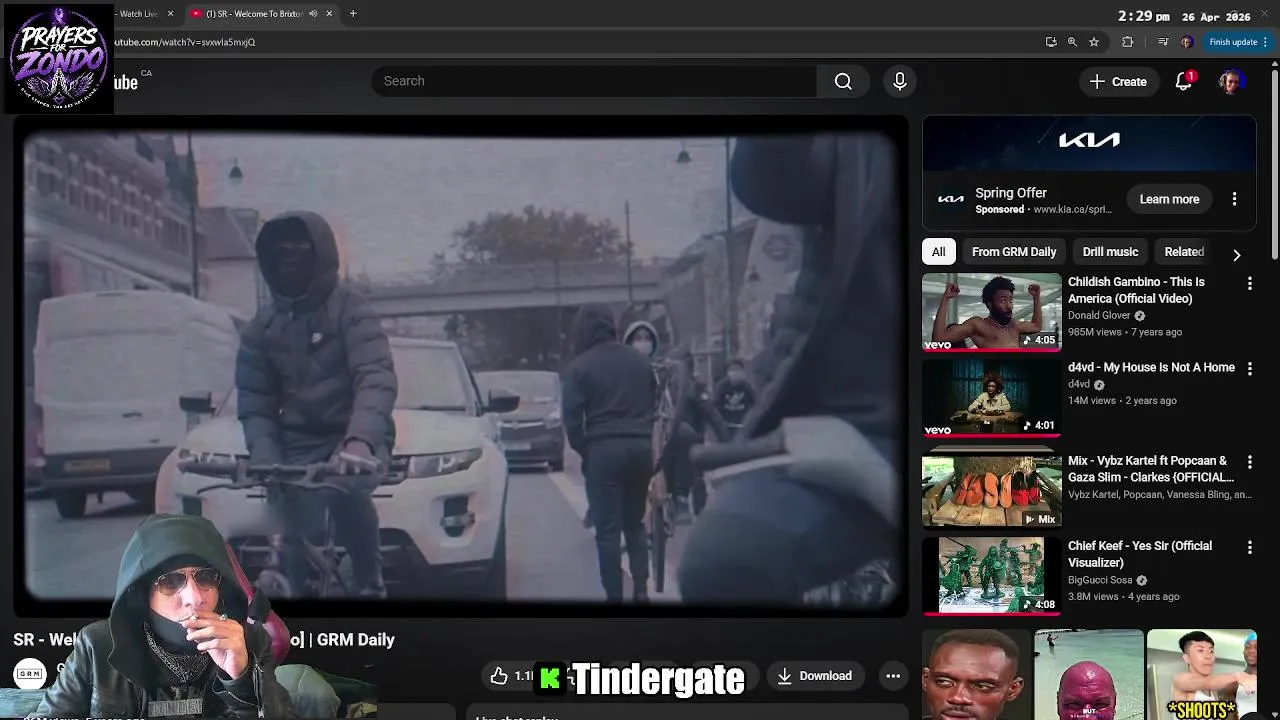The width and height of the screenshot is (1280, 720).
Task: Click the Create button
Action: [1118, 82]
